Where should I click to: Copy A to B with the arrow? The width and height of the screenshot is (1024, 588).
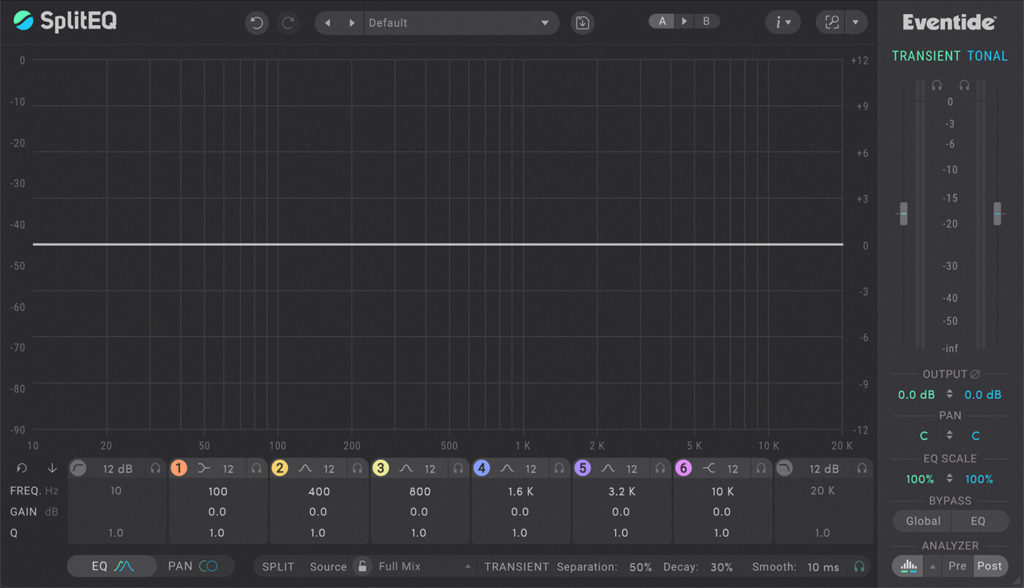(684, 21)
